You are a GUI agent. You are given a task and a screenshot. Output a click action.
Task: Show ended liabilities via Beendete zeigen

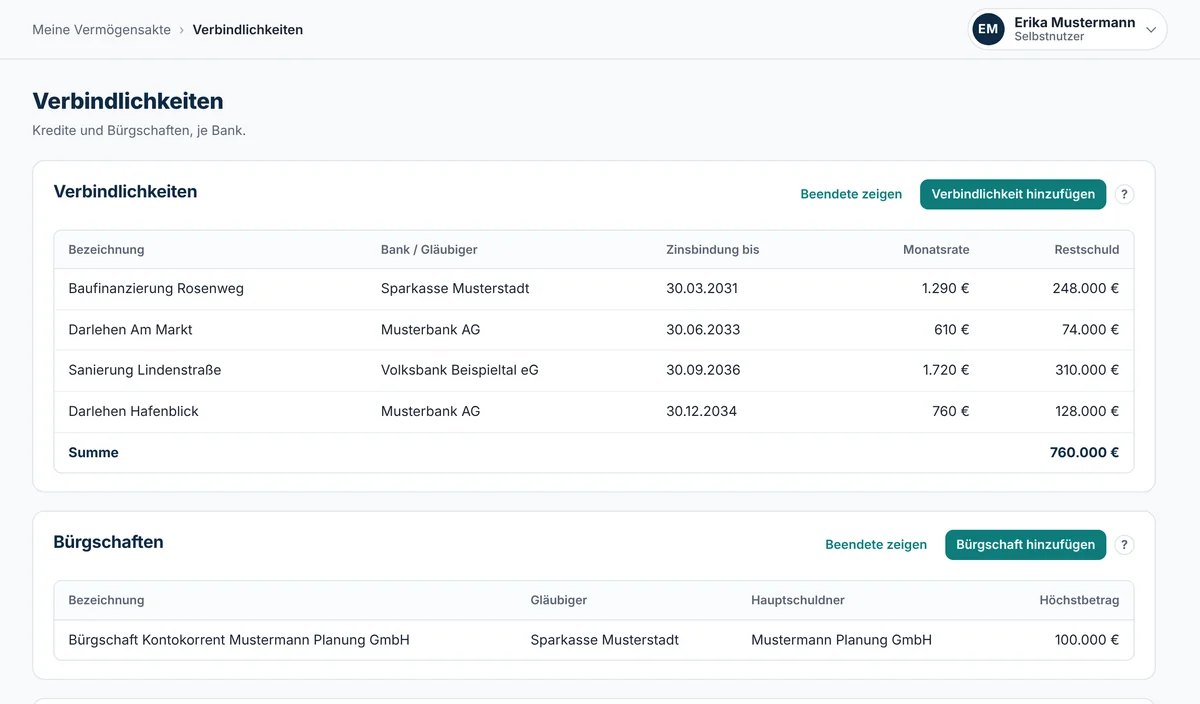pos(851,194)
